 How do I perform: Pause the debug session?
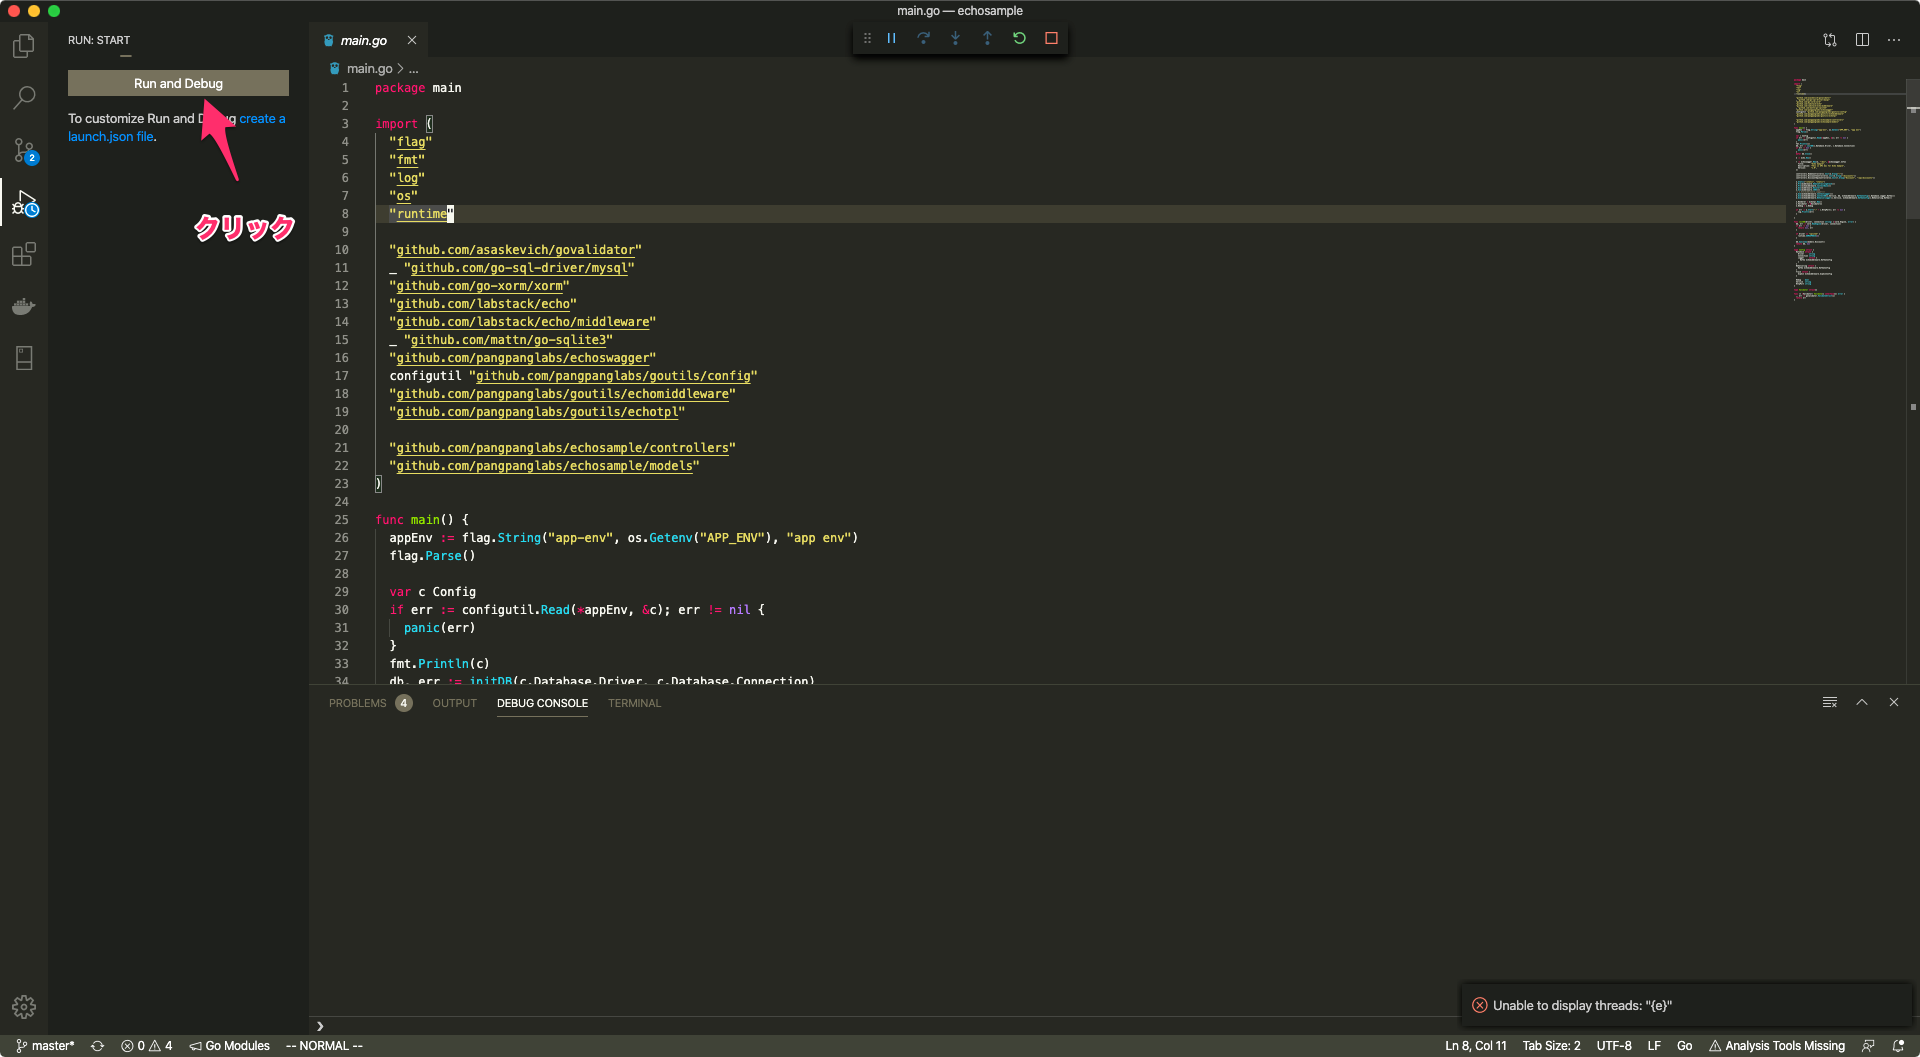click(891, 38)
